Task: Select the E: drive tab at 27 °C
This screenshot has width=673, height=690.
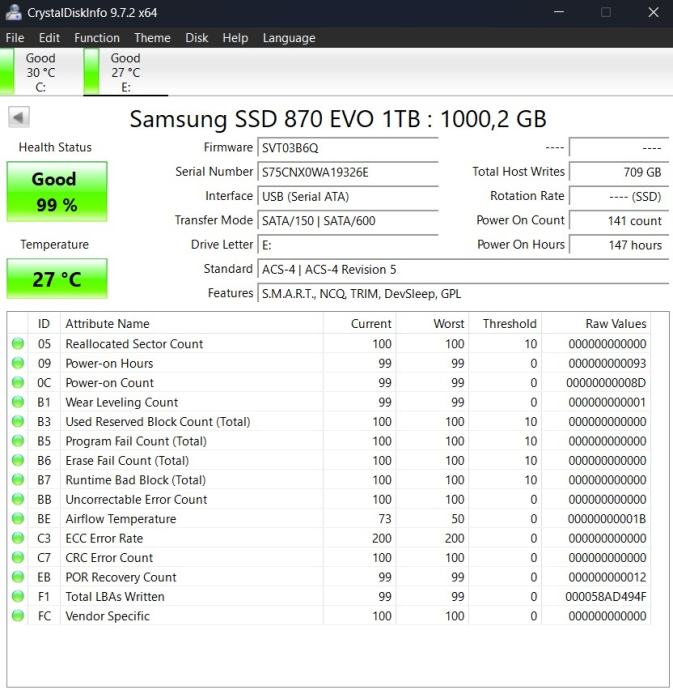Action: (125, 72)
